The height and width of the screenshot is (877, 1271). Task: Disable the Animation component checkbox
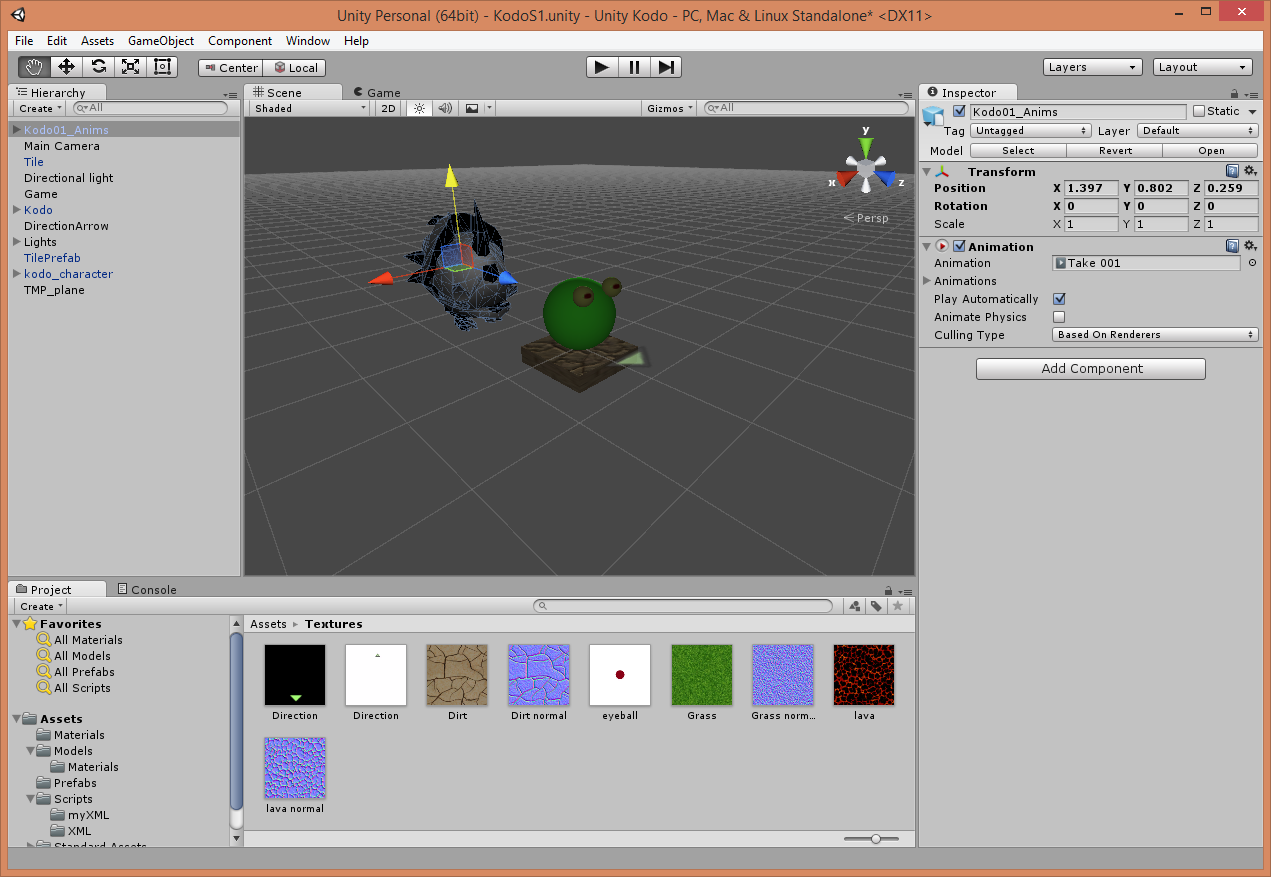960,246
